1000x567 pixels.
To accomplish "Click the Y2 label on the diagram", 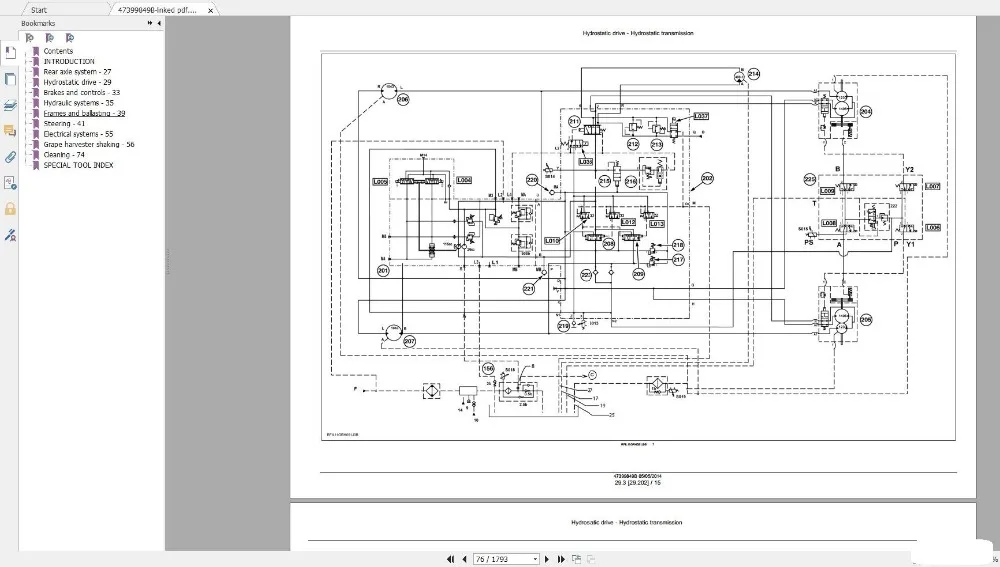I will point(909,170).
